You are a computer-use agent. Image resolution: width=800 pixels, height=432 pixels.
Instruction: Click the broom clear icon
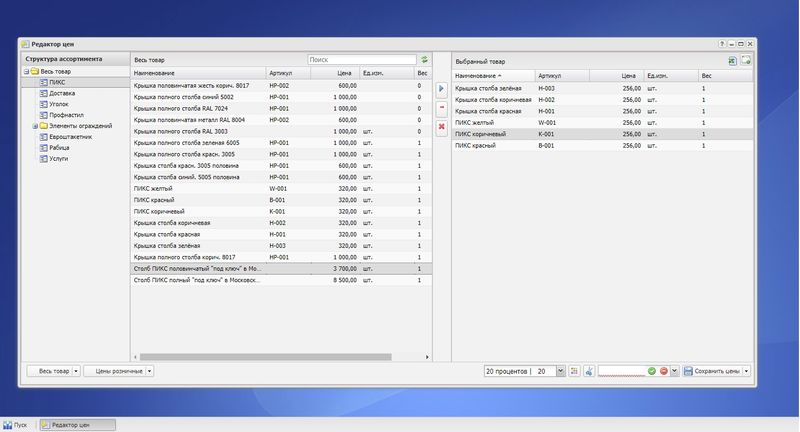click(589, 371)
